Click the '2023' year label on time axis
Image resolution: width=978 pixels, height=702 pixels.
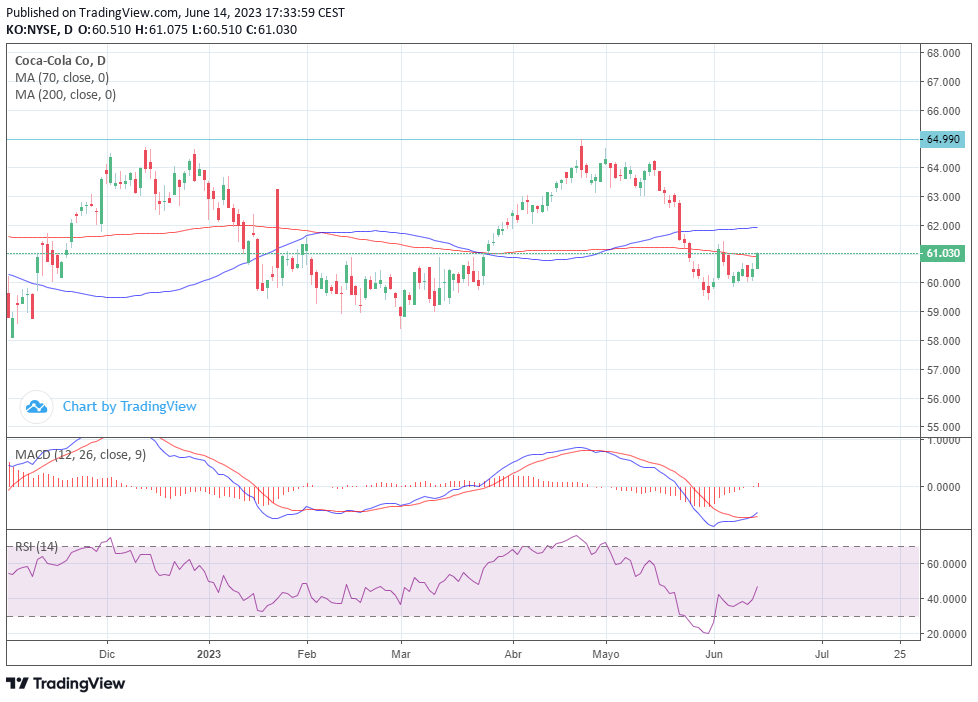(x=209, y=654)
